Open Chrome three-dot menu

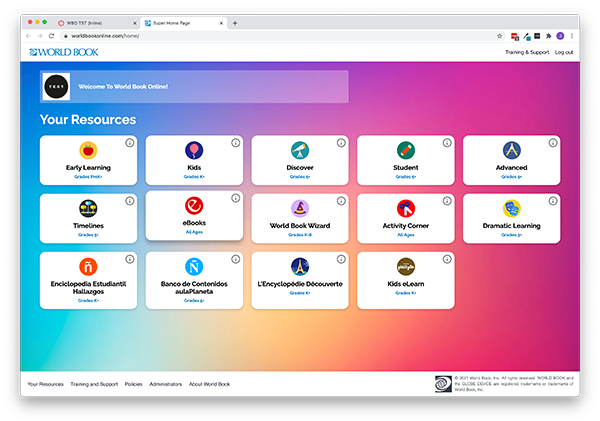(572, 36)
